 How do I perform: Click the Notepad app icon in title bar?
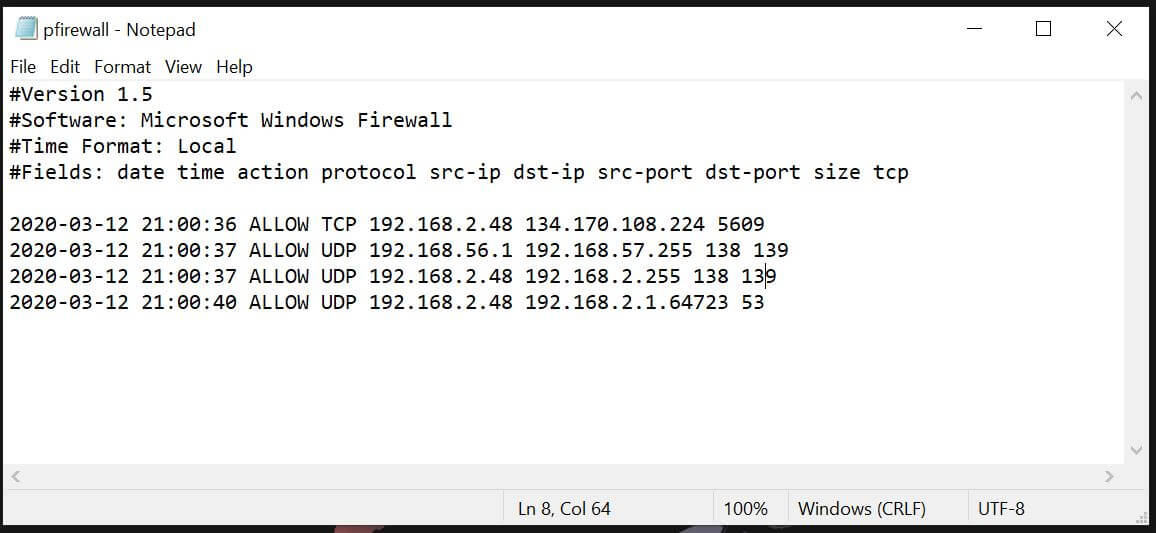tap(26, 29)
